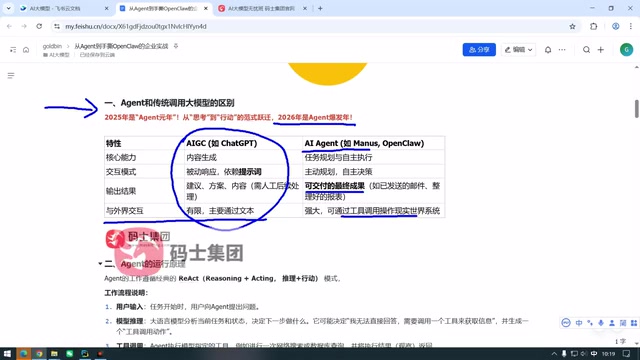Click the punctuation toggle in floating toolbar
The height and width of the screenshot is (360, 640).
[x=590, y=323]
